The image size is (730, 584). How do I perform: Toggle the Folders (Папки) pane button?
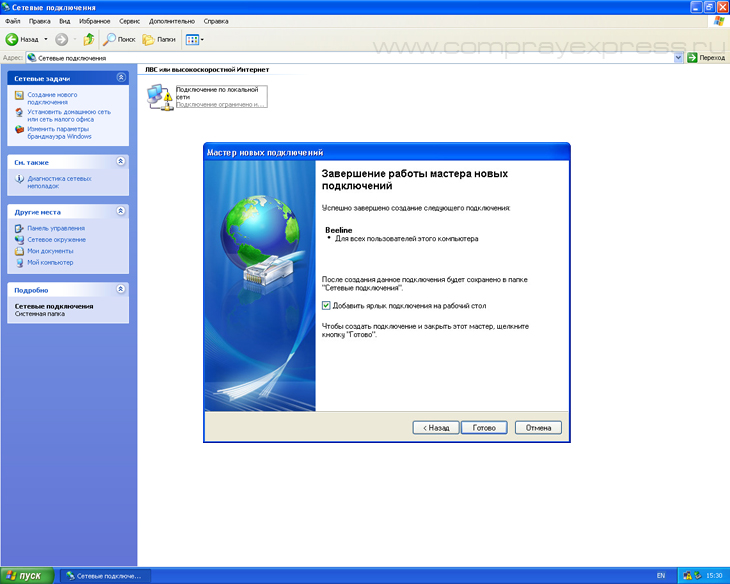[x=158, y=40]
